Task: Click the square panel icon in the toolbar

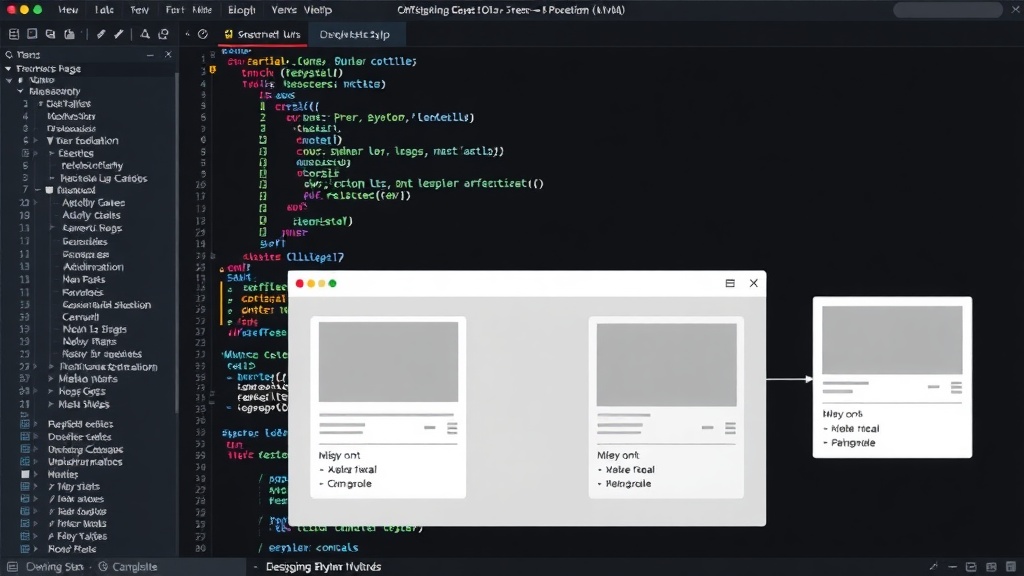Action: pos(32,34)
